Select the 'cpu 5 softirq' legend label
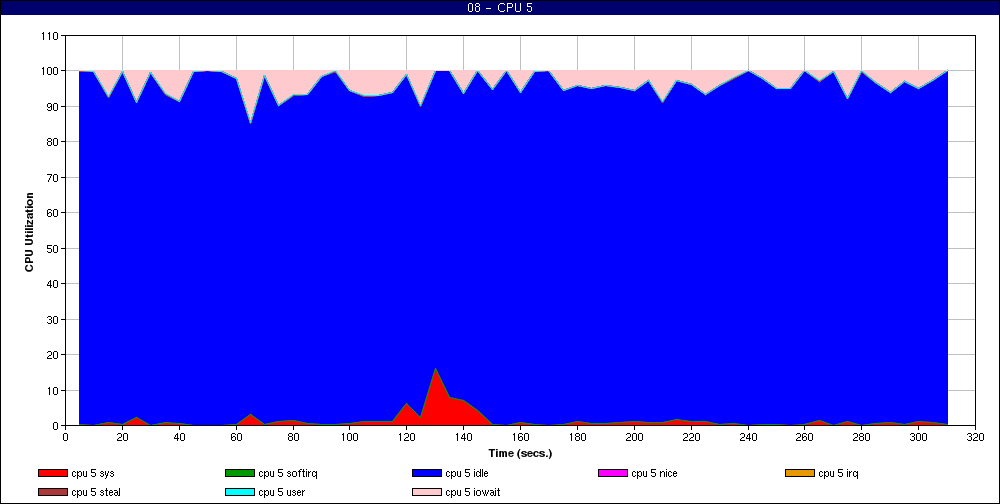1000x504 pixels. coord(288,473)
